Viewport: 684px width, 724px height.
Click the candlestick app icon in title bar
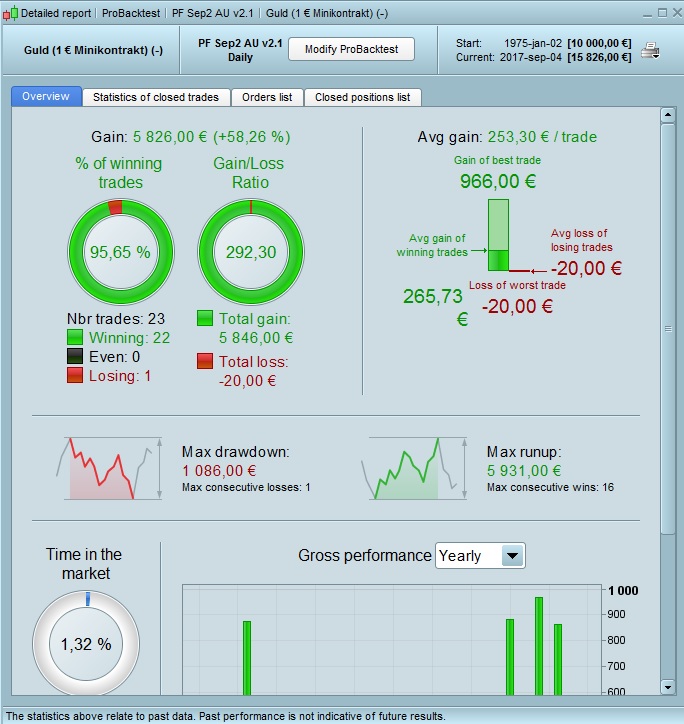coord(10,13)
